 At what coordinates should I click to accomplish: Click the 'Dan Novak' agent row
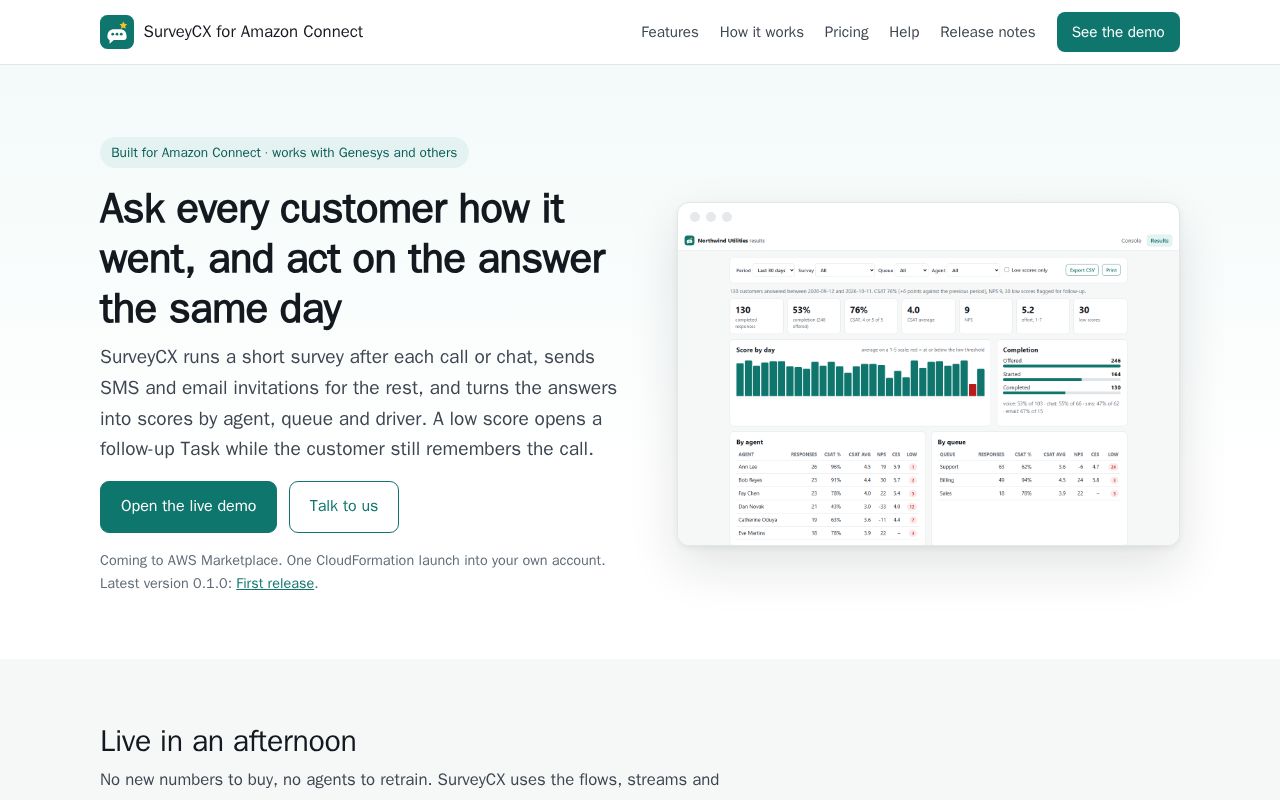coord(828,507)
